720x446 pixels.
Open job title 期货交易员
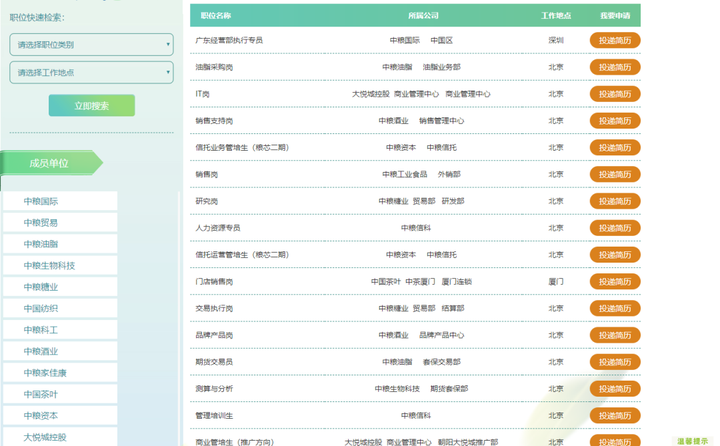214,362
